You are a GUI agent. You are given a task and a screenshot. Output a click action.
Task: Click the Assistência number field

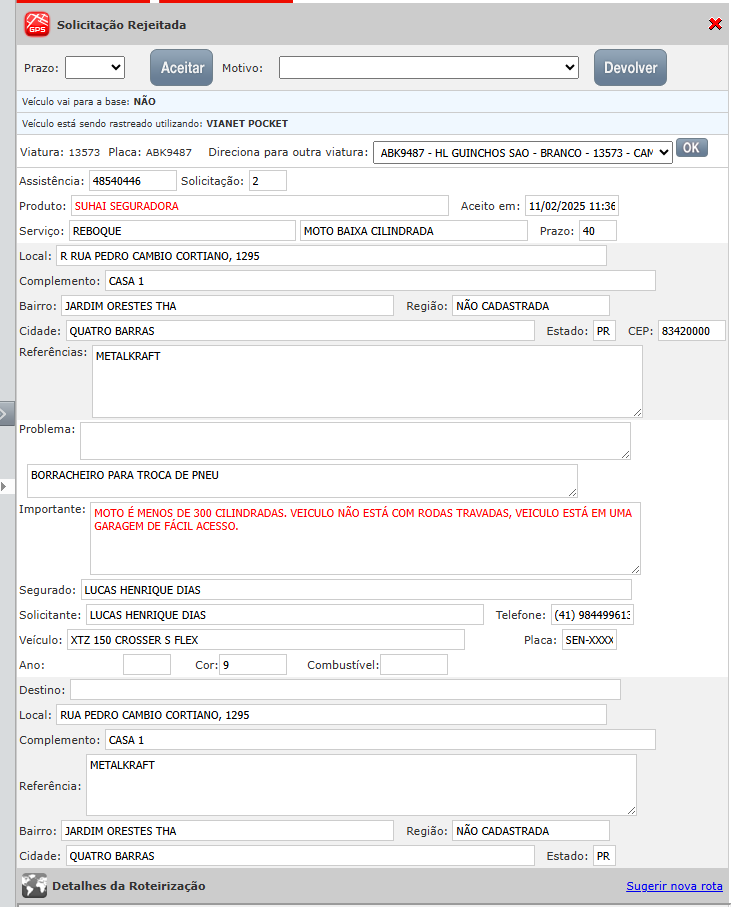click(131, 181)
